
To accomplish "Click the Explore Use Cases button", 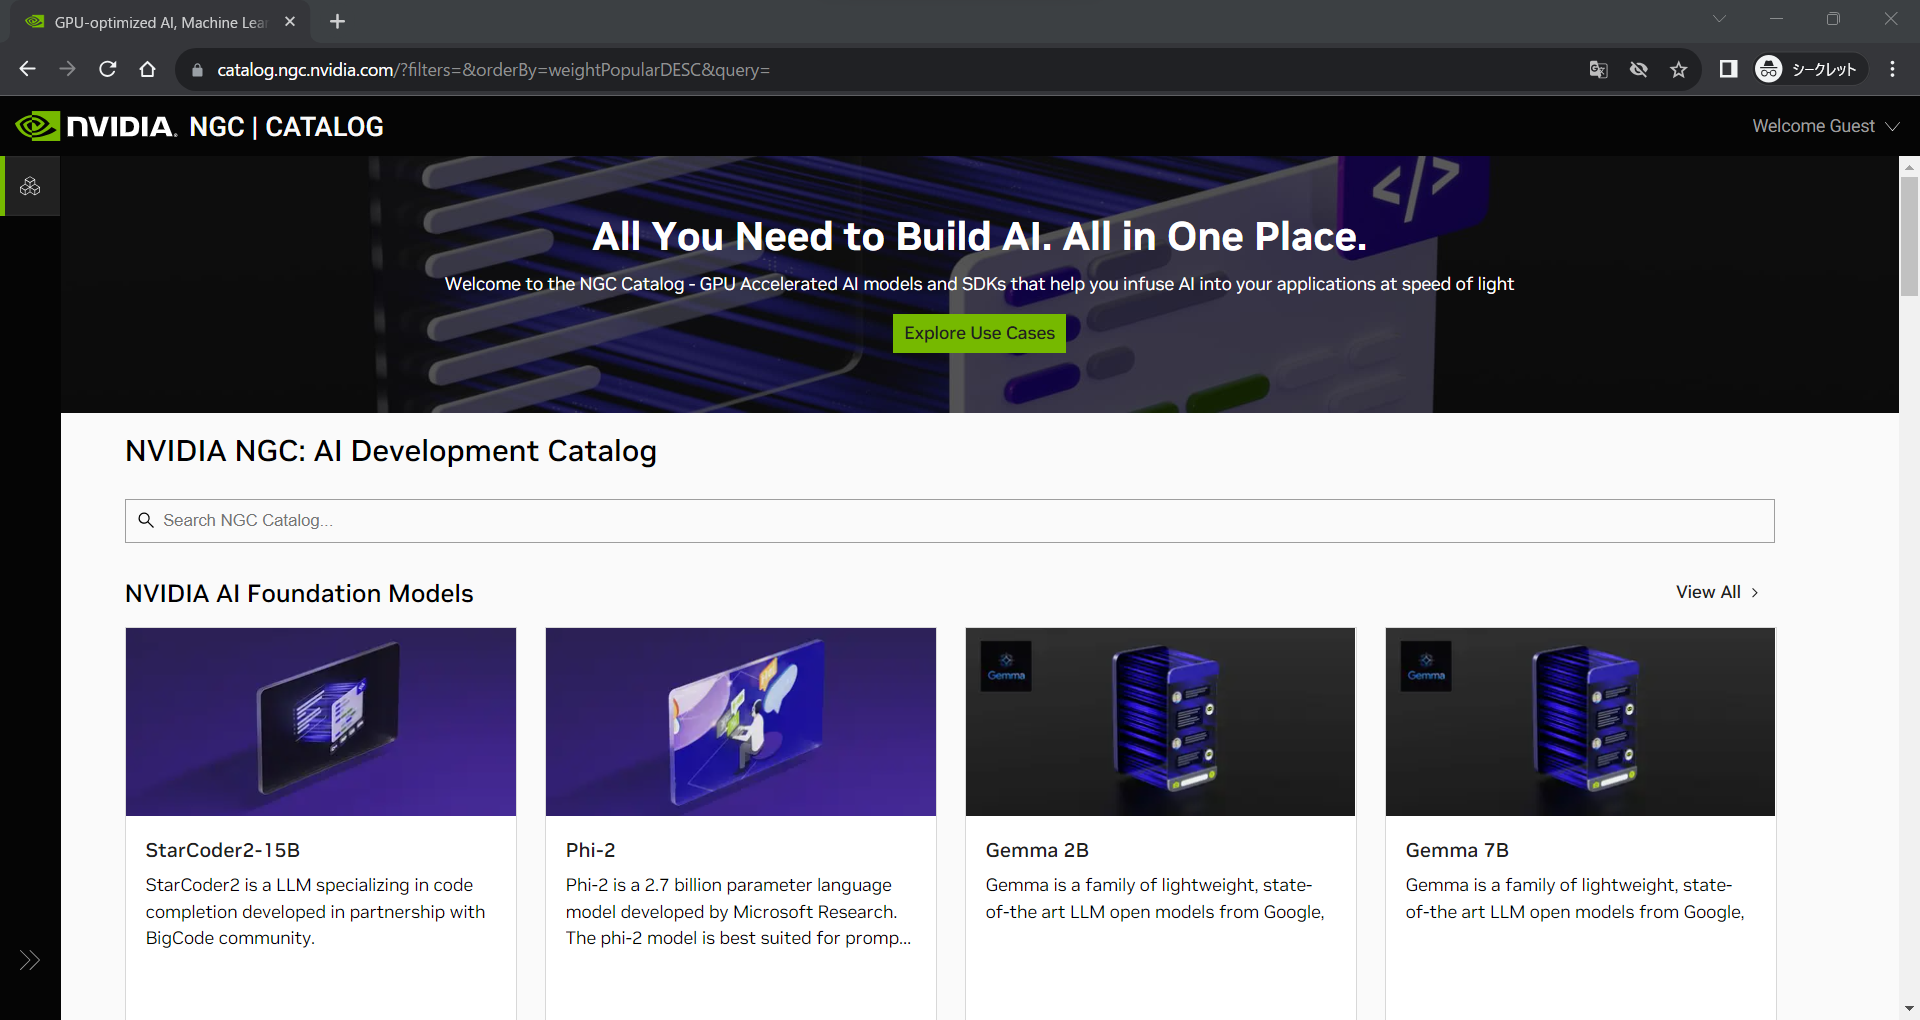I will (979, 333).
